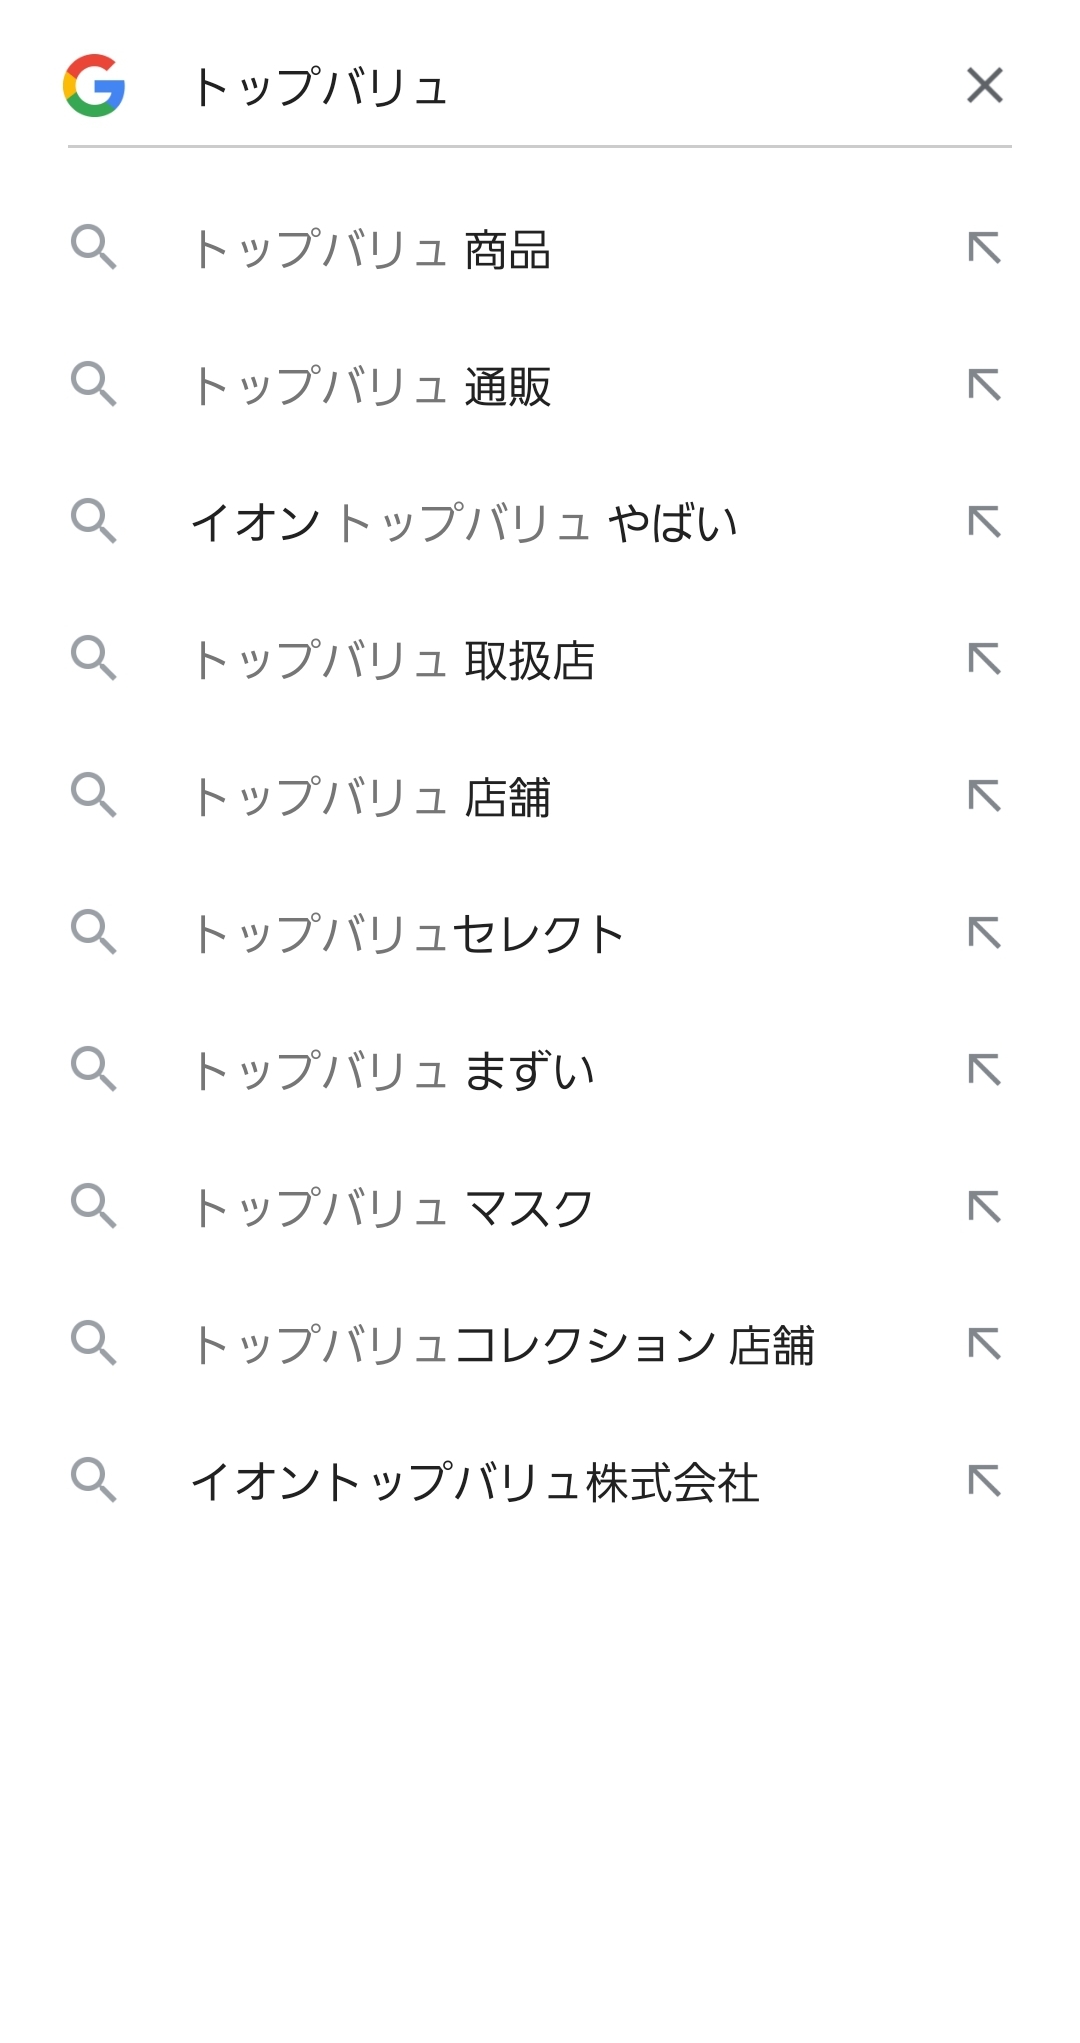1080x2043 pixels.
Task: Fill query with トップバリュ 通販 arrow
Action: (x=984, y=385)
